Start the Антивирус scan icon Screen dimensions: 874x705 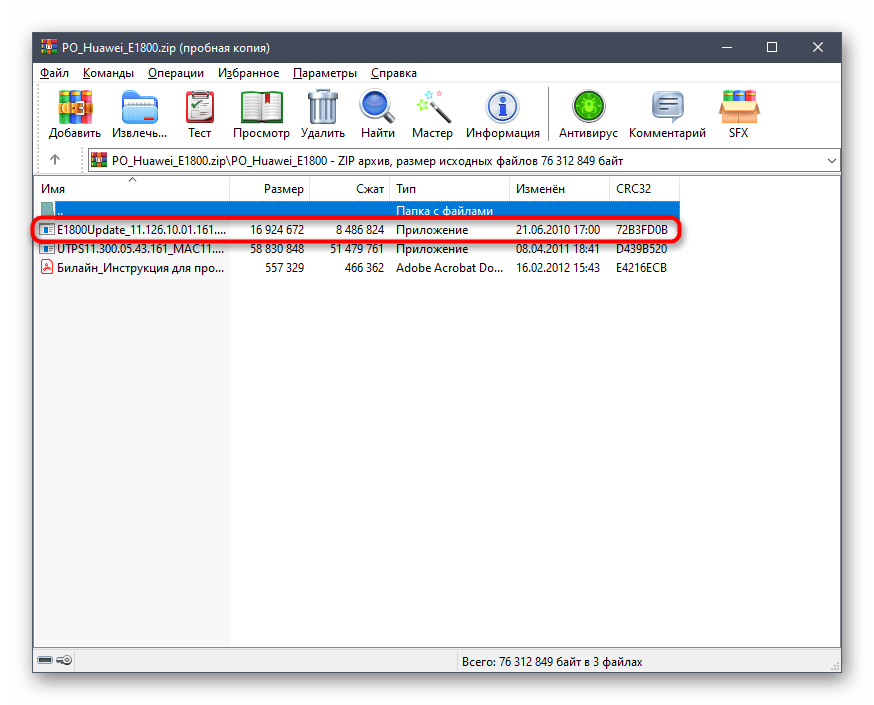click(x=589, y=107)
